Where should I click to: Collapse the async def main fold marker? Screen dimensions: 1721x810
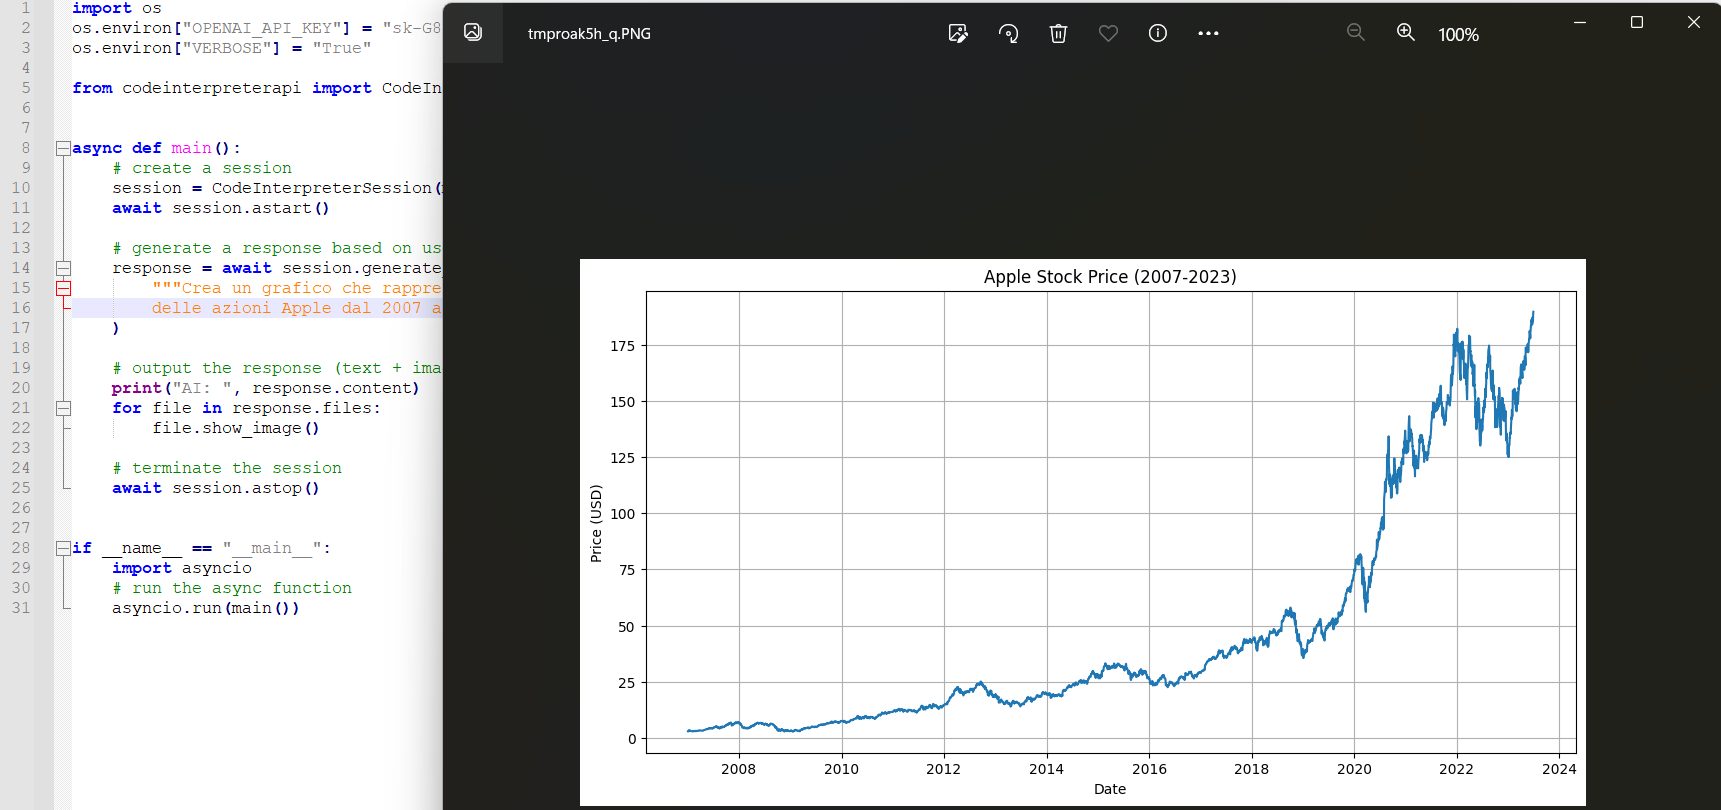(x=63, y=148)
